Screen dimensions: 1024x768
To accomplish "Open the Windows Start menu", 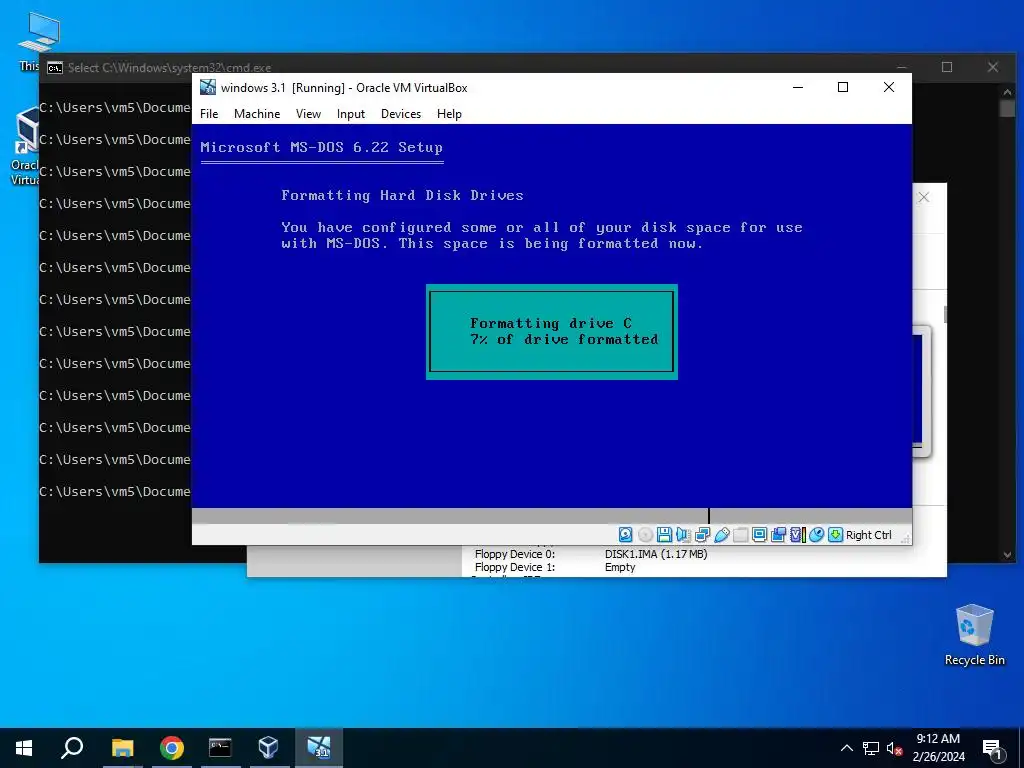I will click(x=24, y=748).
